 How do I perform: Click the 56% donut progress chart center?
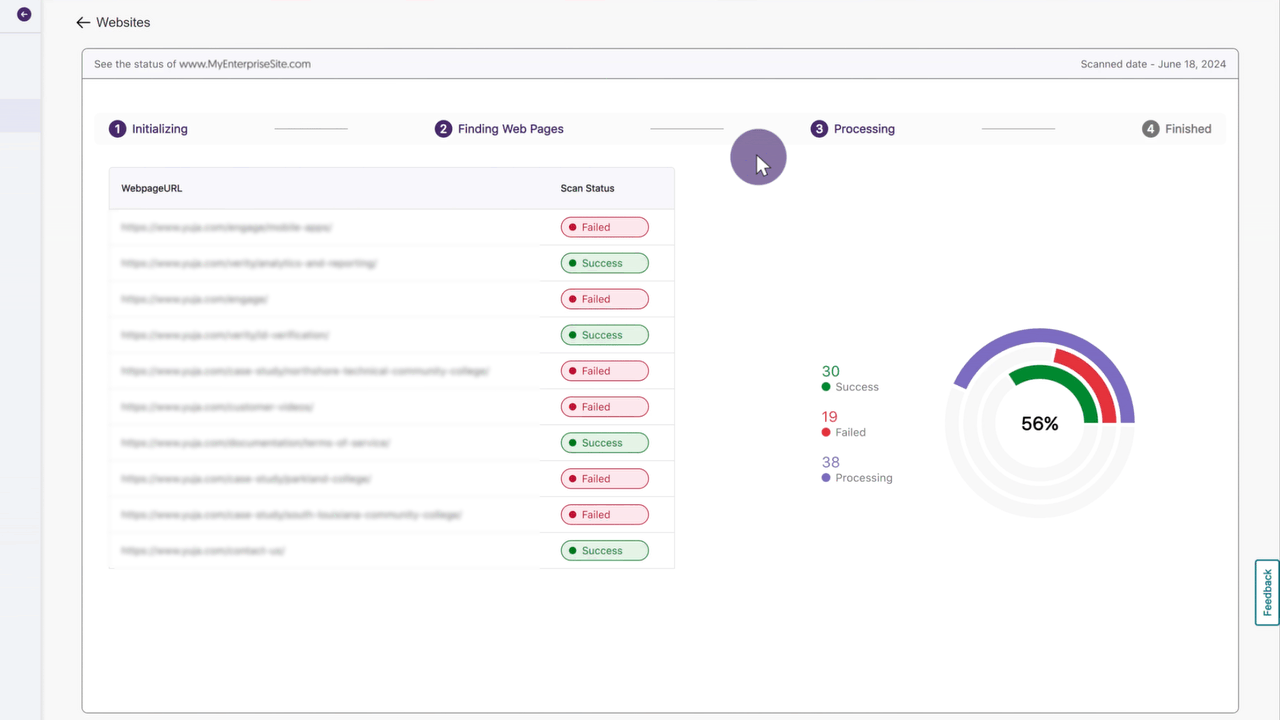coord(1039,424)
